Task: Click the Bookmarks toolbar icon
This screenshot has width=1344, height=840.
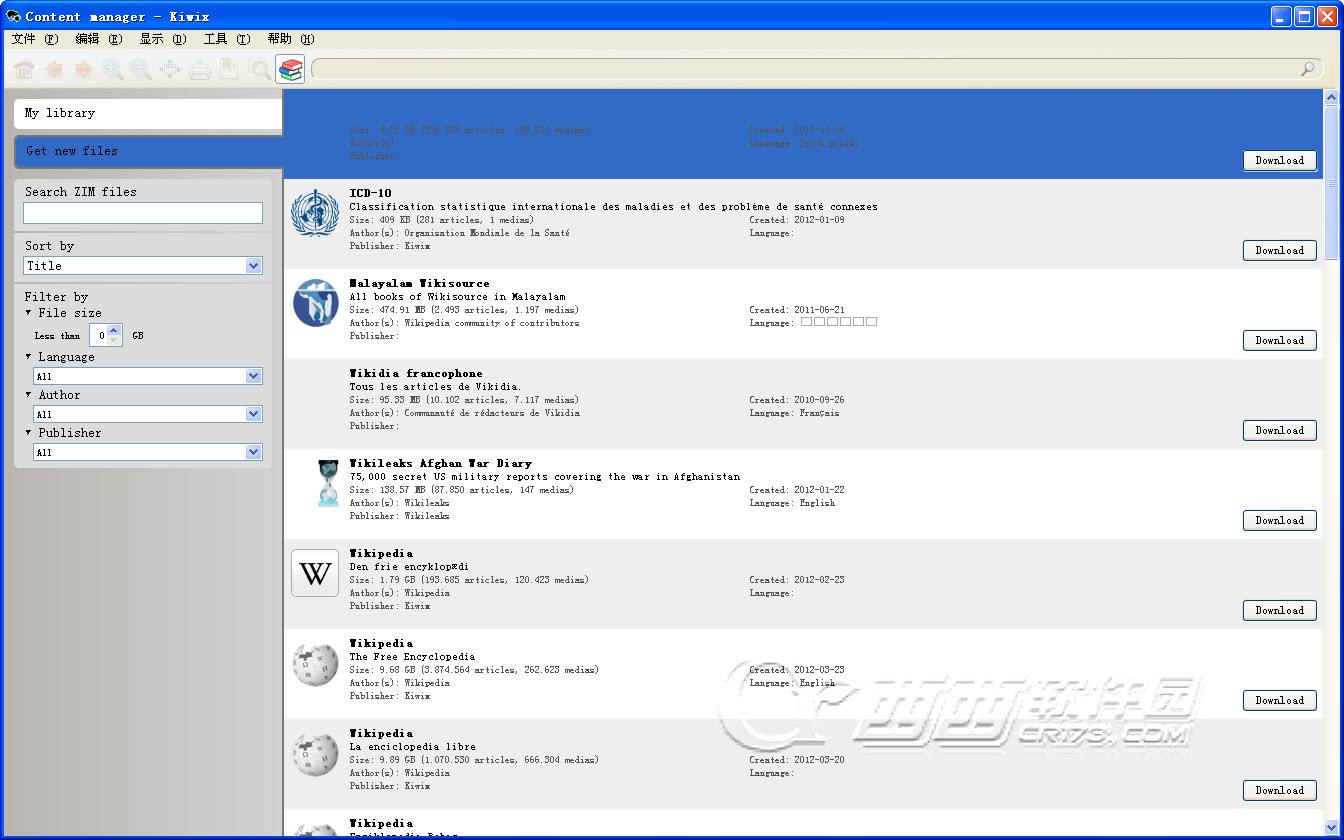Action: coord(229,69)
